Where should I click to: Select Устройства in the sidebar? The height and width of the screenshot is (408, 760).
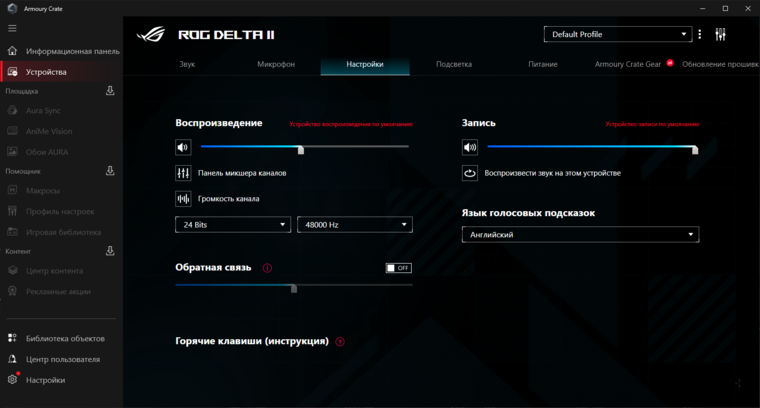(62, 72)
